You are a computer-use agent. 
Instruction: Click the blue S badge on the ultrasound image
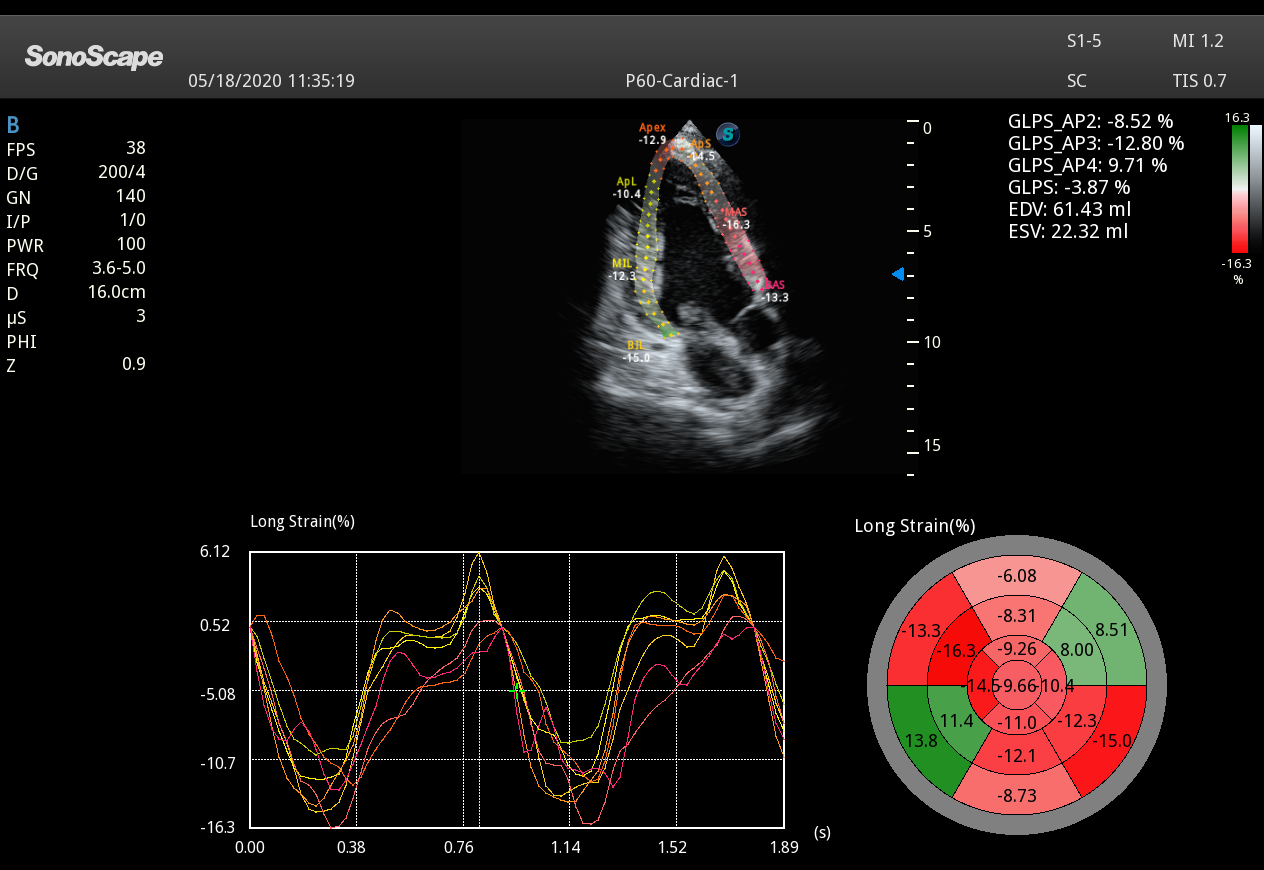(x=728, y=135)
